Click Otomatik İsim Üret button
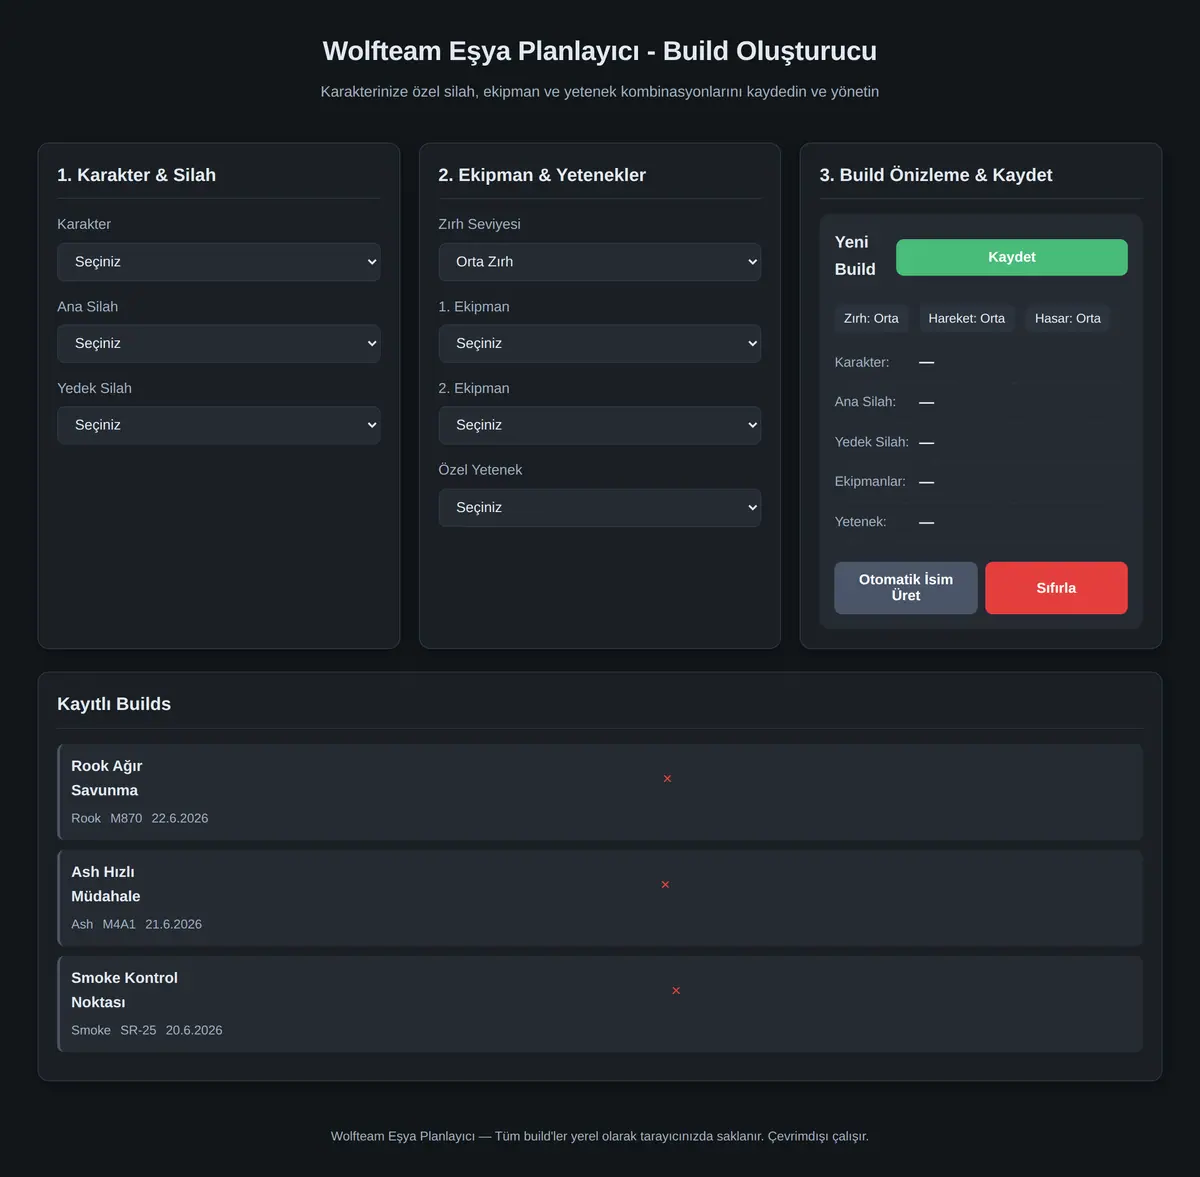Screen dimensions: 1200x1177 [905, 588]
